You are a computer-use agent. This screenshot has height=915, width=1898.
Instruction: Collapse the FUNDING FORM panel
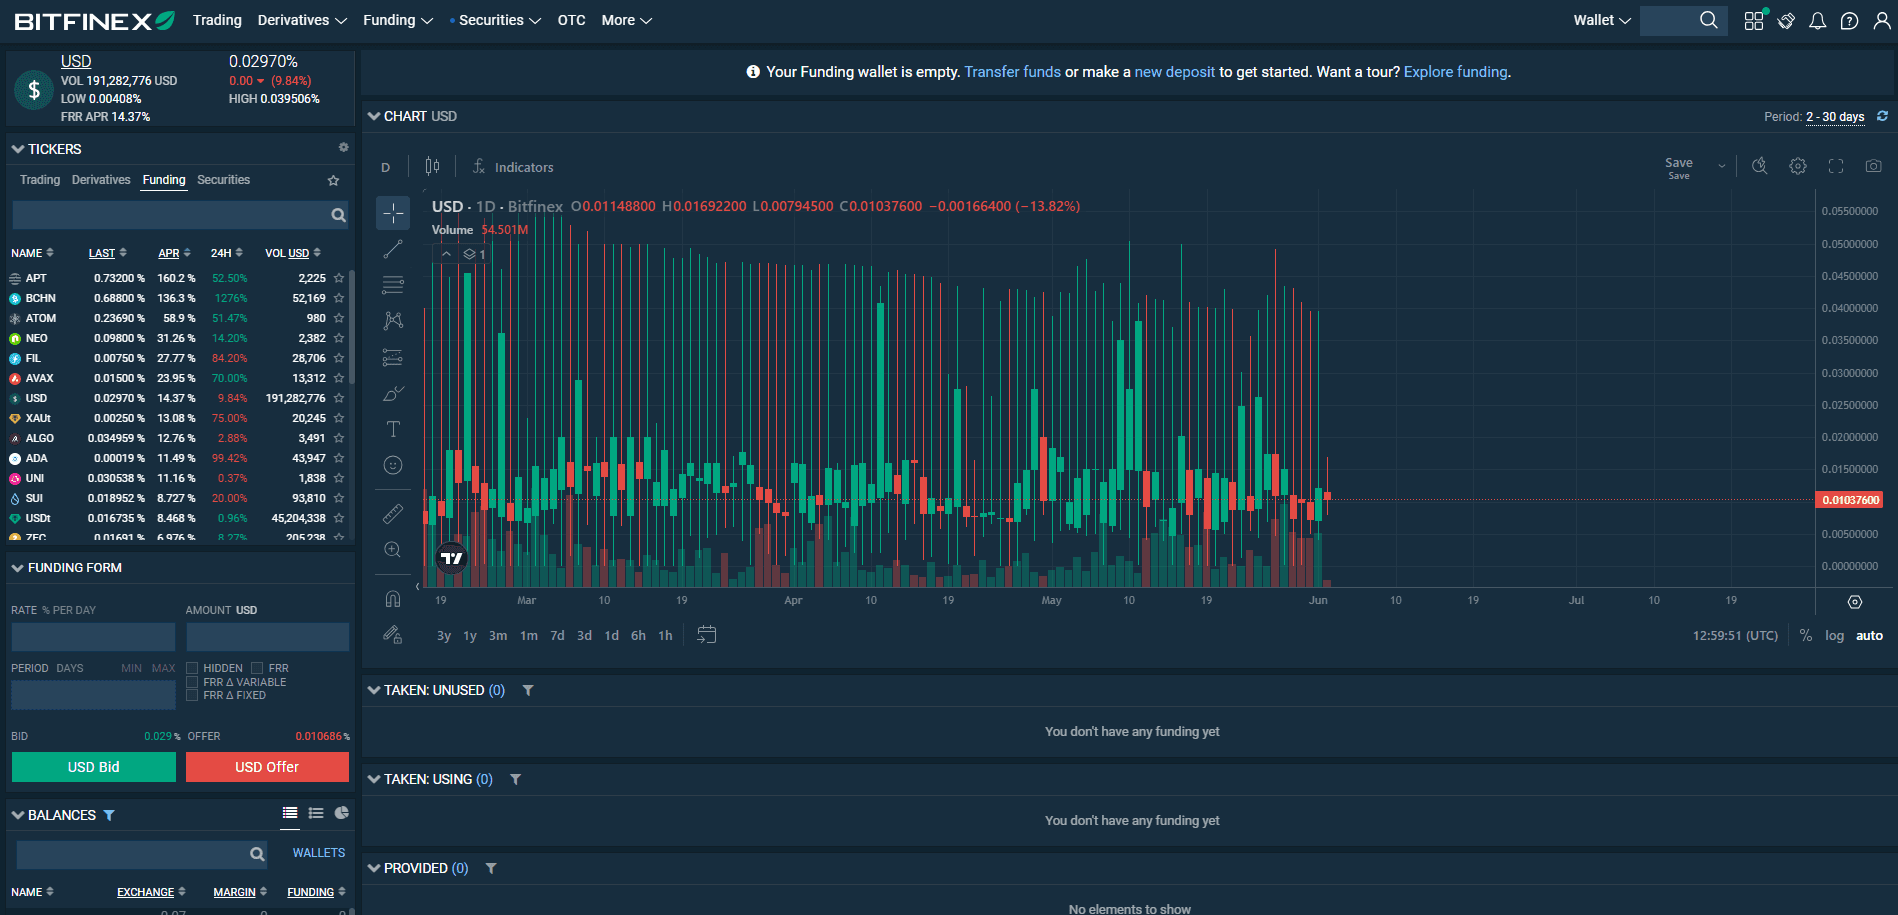pyautogui.click(x=17, y=567)
